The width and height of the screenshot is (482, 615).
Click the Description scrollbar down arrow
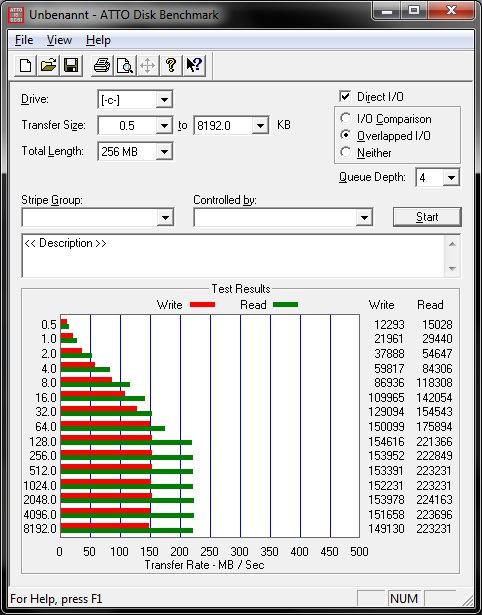[452, 268]
